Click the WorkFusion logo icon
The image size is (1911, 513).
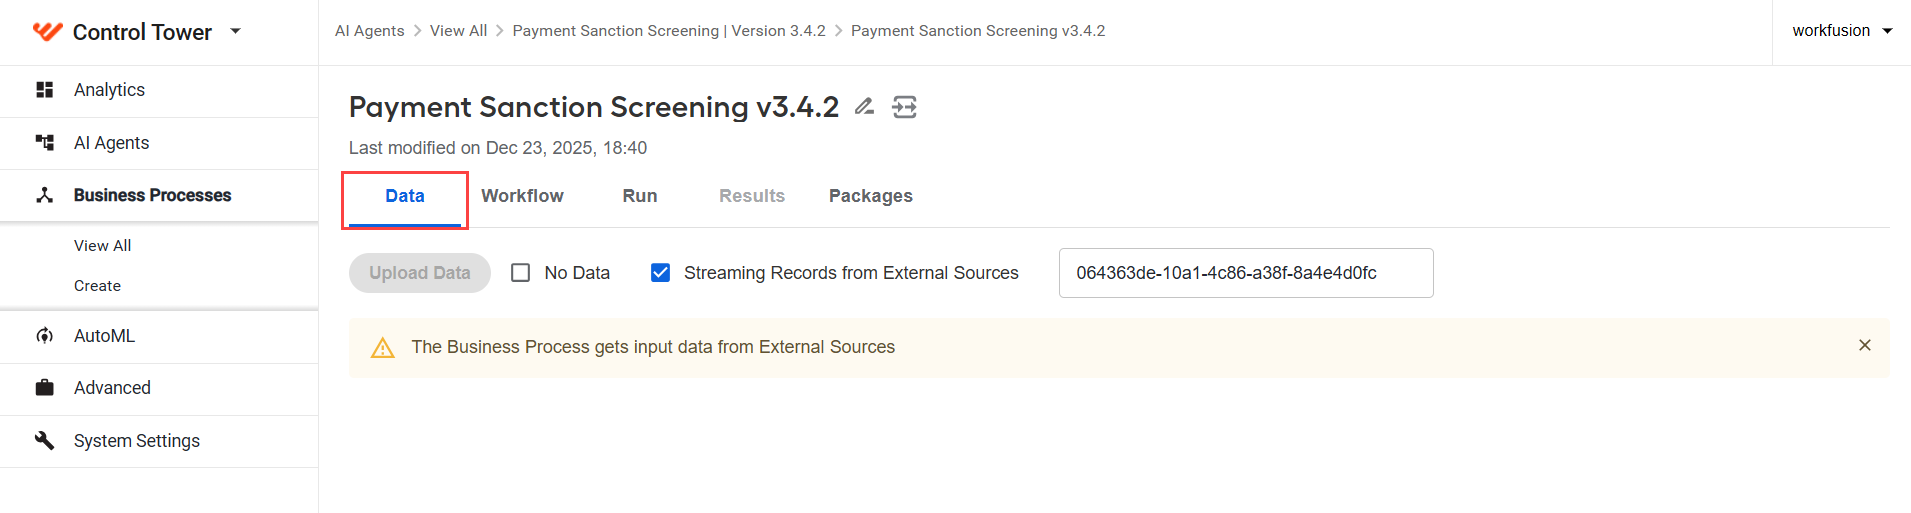tap(47, 31)
